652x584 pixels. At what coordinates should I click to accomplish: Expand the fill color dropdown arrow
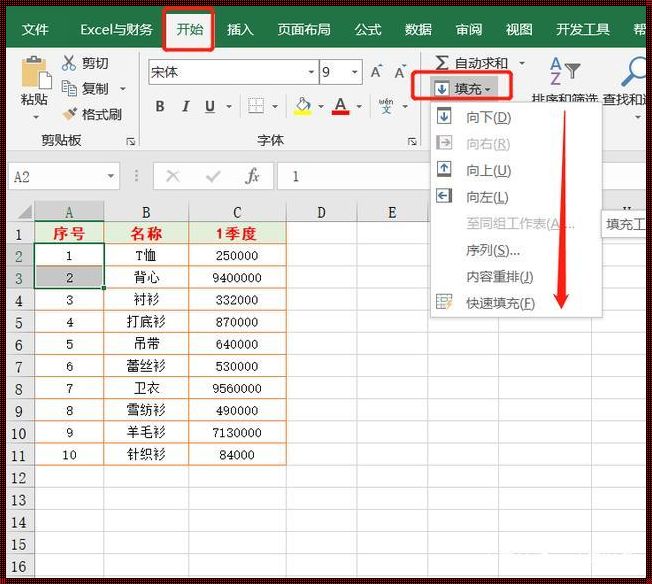321,106
